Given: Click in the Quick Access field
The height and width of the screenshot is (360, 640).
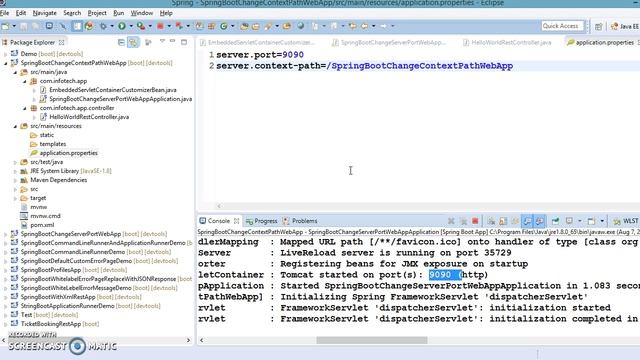Looking at the screenshot, I should coord(562,26).
